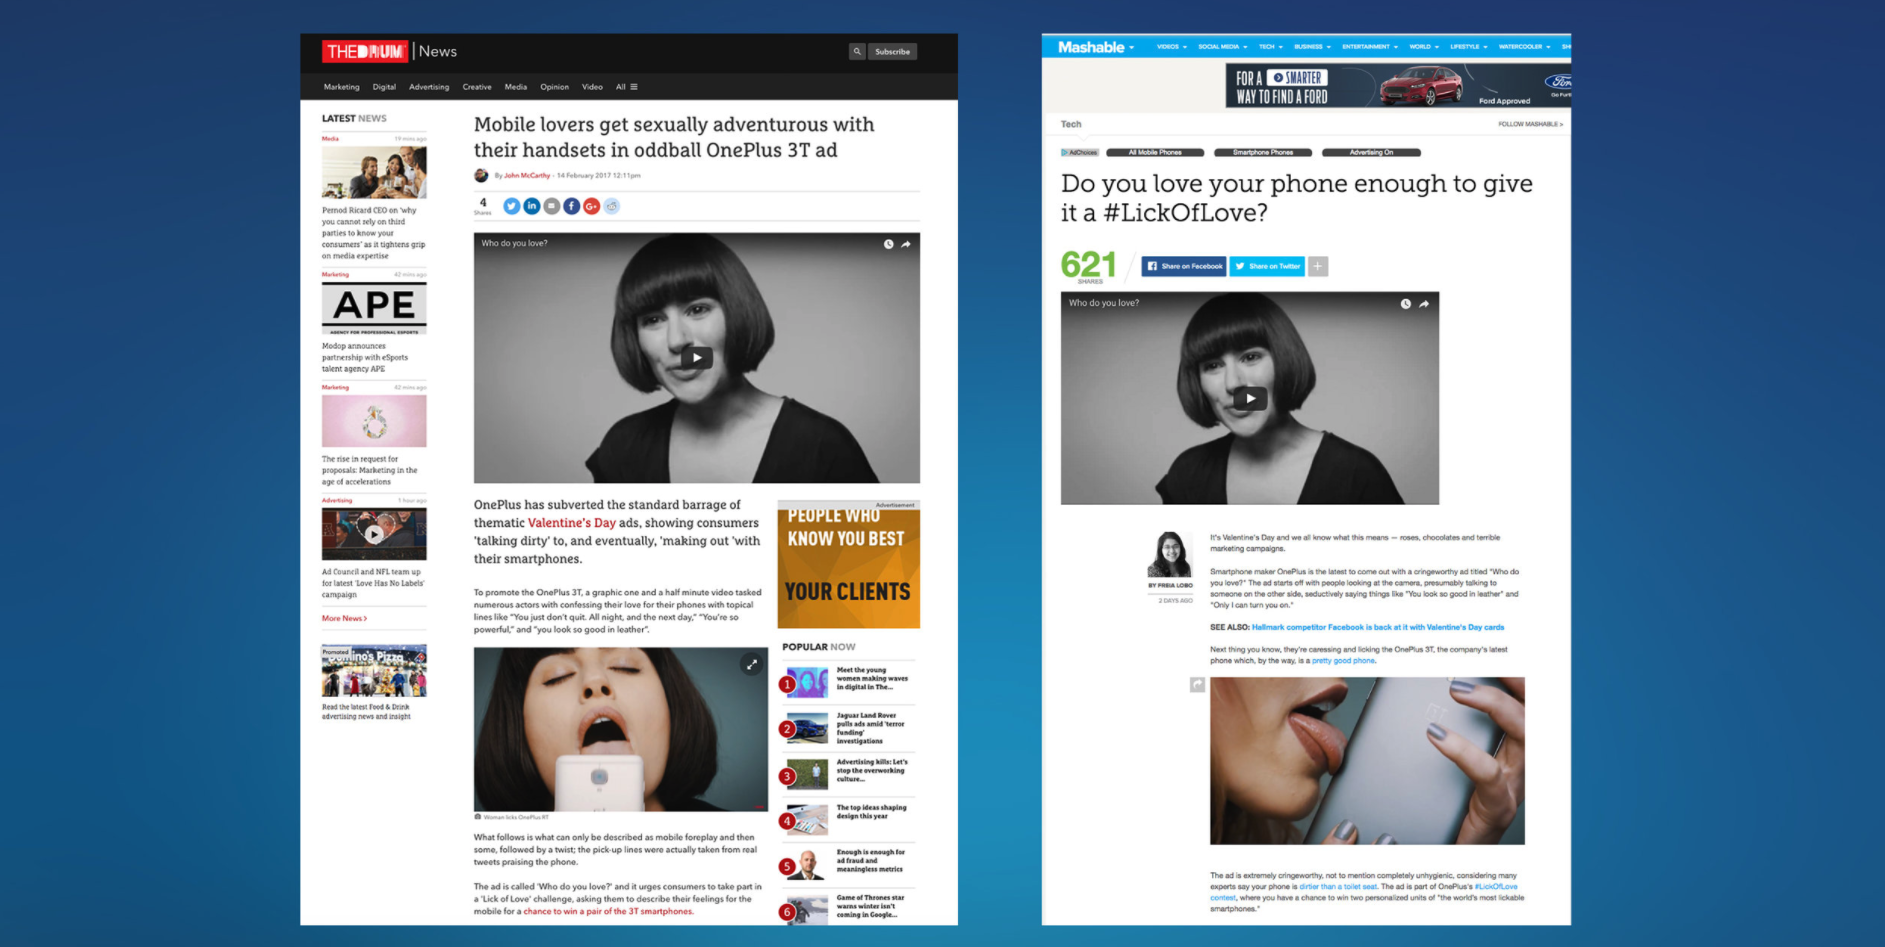Click The Drum logo
This screenshot has height=947, width=1885.
tap(365, 51)
